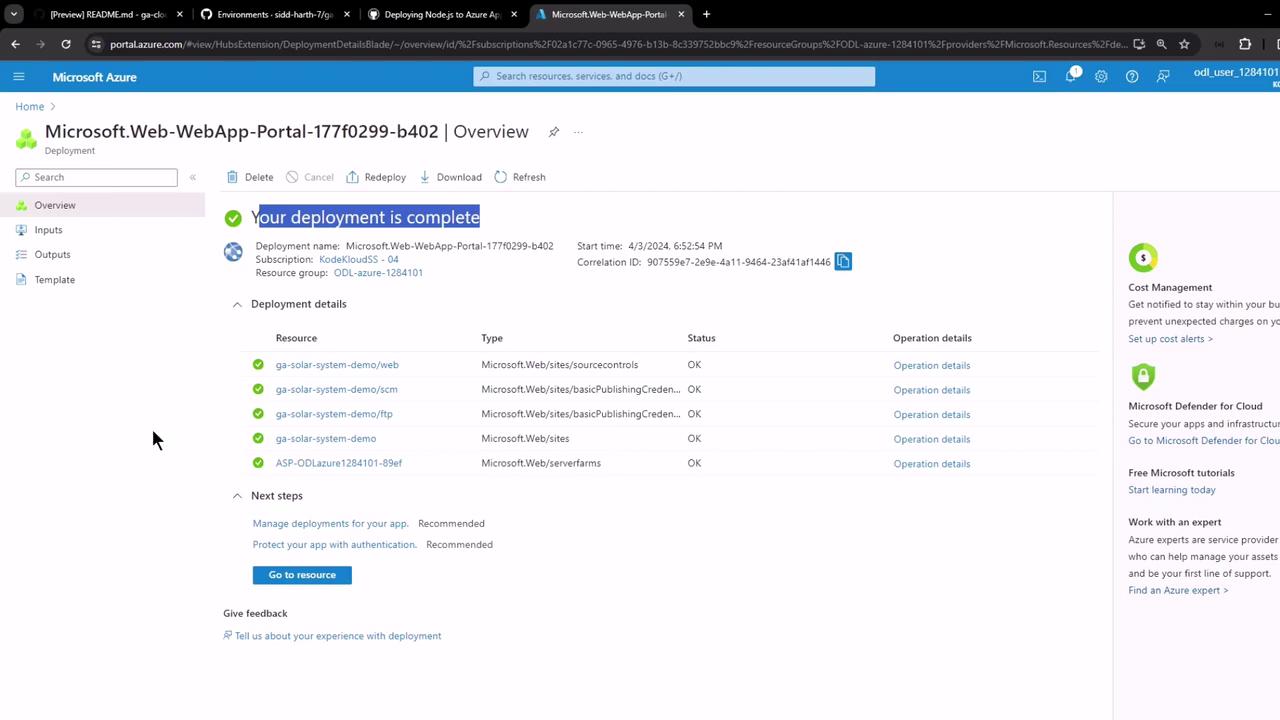Focus the Azure global search box
This screenshot has height=720, width=1280.
[x=674, y=76]
